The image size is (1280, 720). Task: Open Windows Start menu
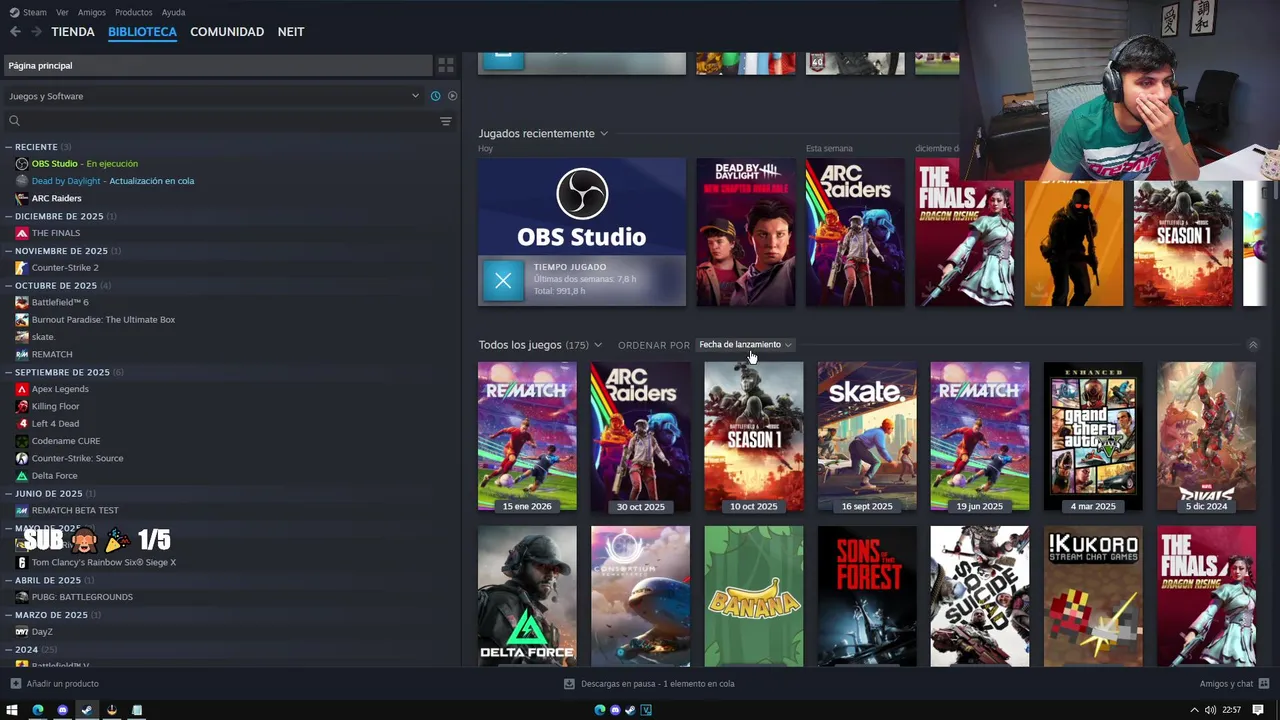12,710
